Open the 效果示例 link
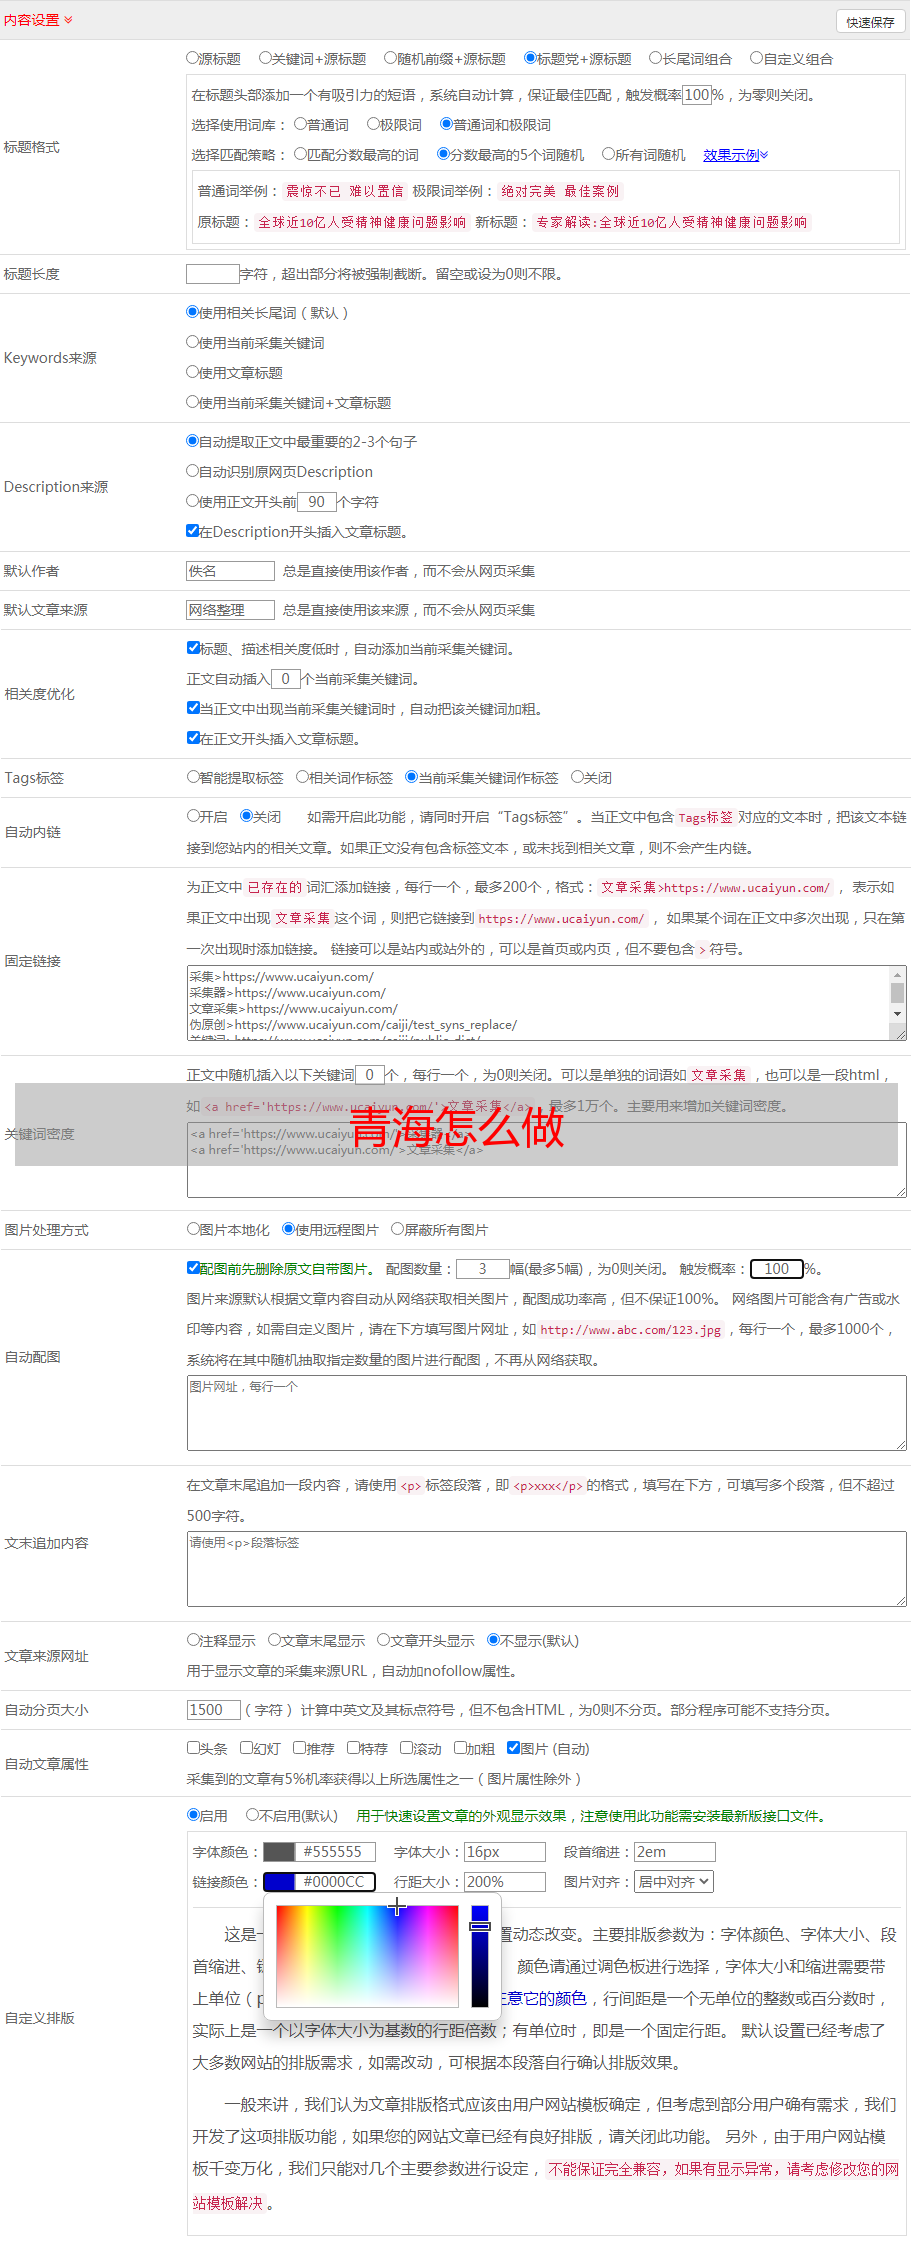Viewport: 912px width, 2249px height. tap(734, 155)
